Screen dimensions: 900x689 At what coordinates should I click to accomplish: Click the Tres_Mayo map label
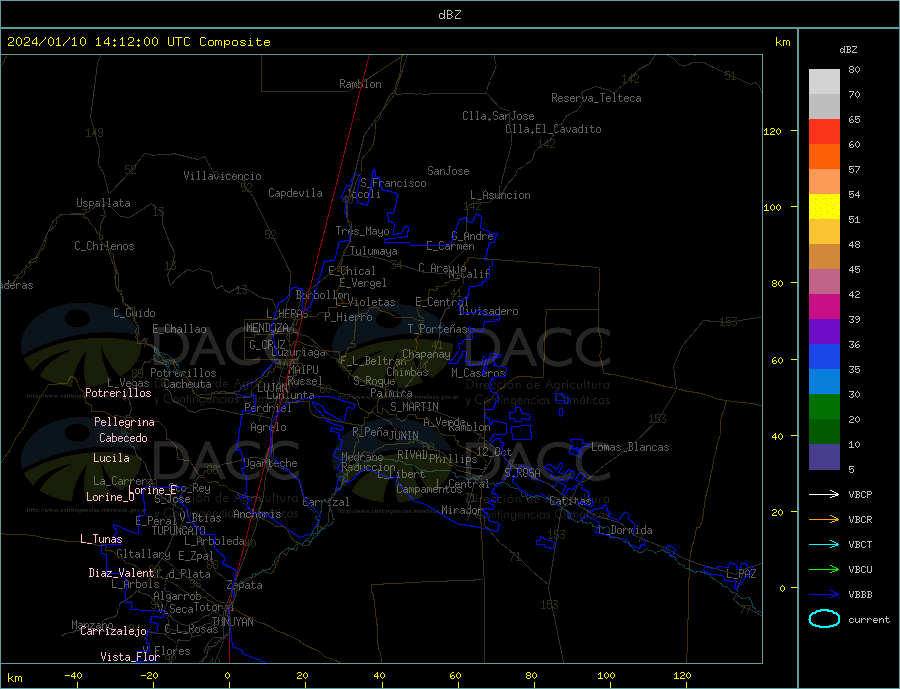(362, 231)
